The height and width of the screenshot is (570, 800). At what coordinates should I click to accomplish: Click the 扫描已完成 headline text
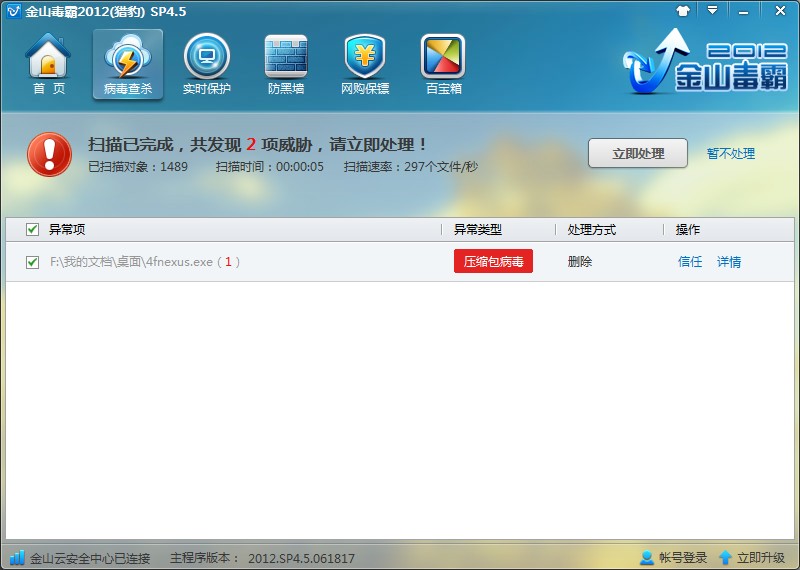pos(257,144)
